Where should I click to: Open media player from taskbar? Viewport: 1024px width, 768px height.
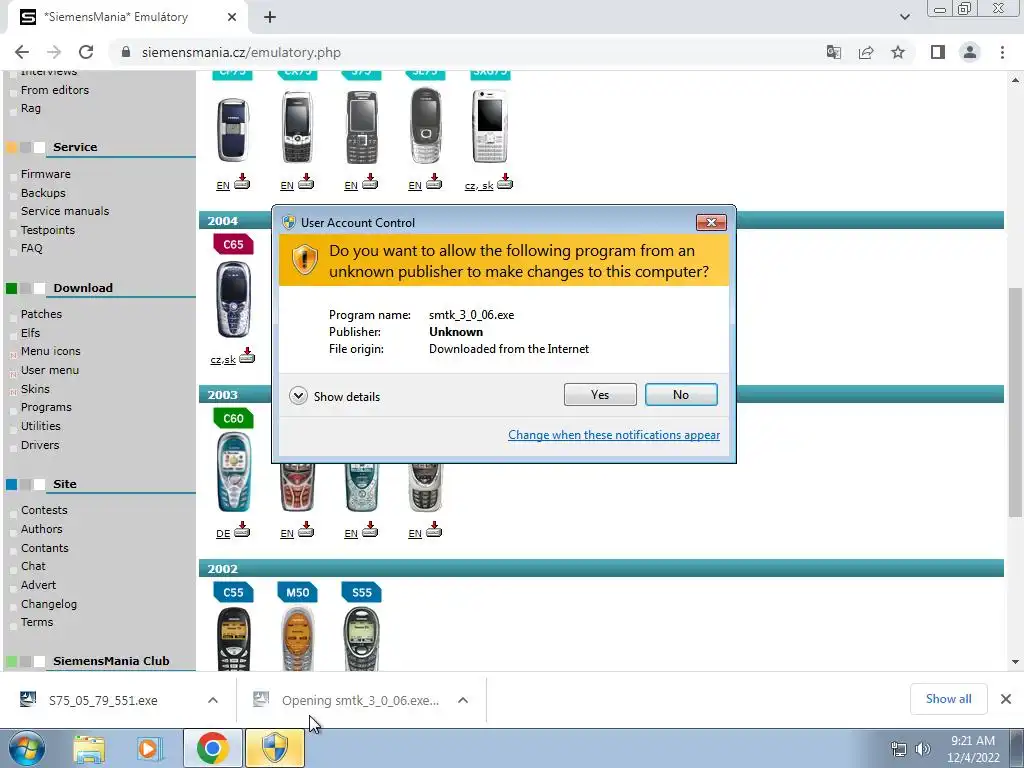pyautogui.click(x=148, y=748)
